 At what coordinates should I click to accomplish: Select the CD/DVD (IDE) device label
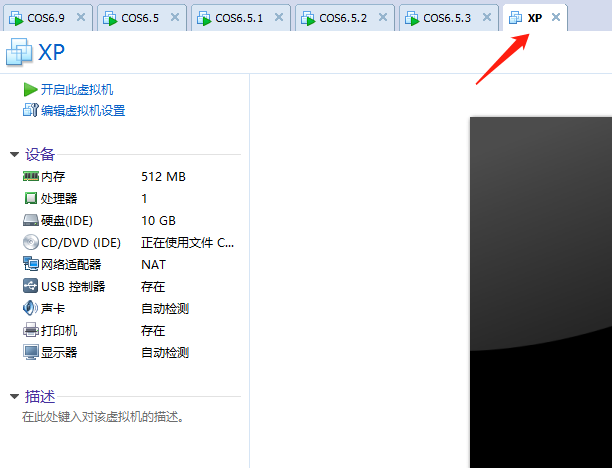click(81, 243)
